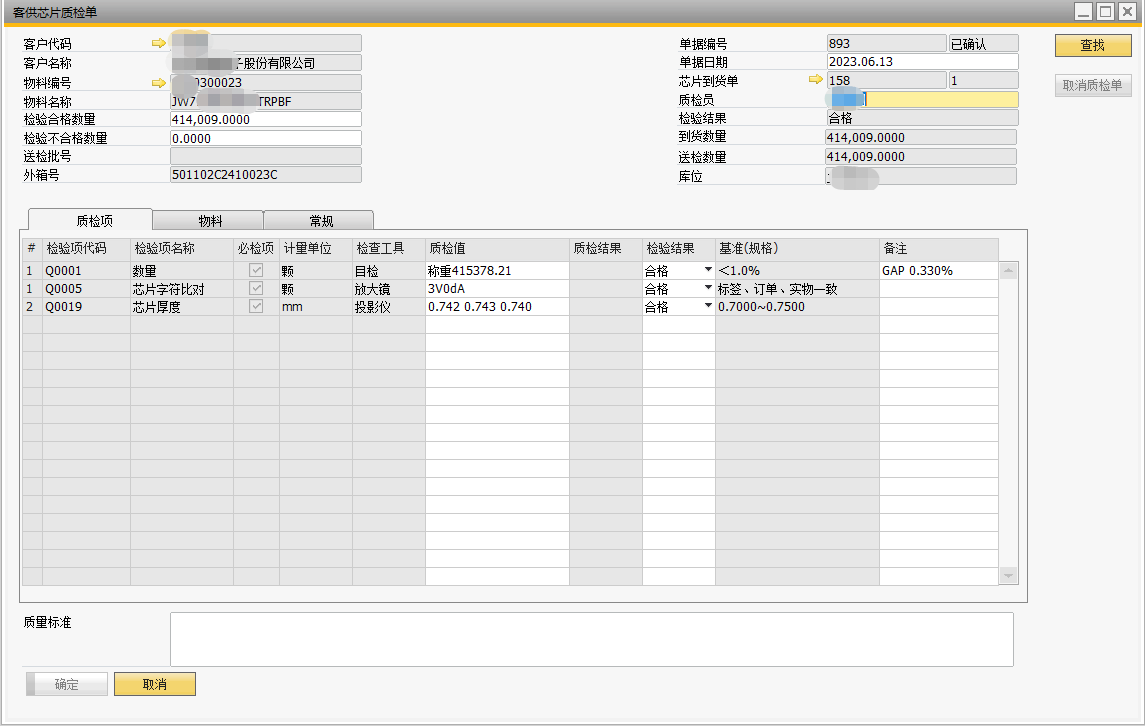Focus the 质检员 input field

[x=922, y=99]
